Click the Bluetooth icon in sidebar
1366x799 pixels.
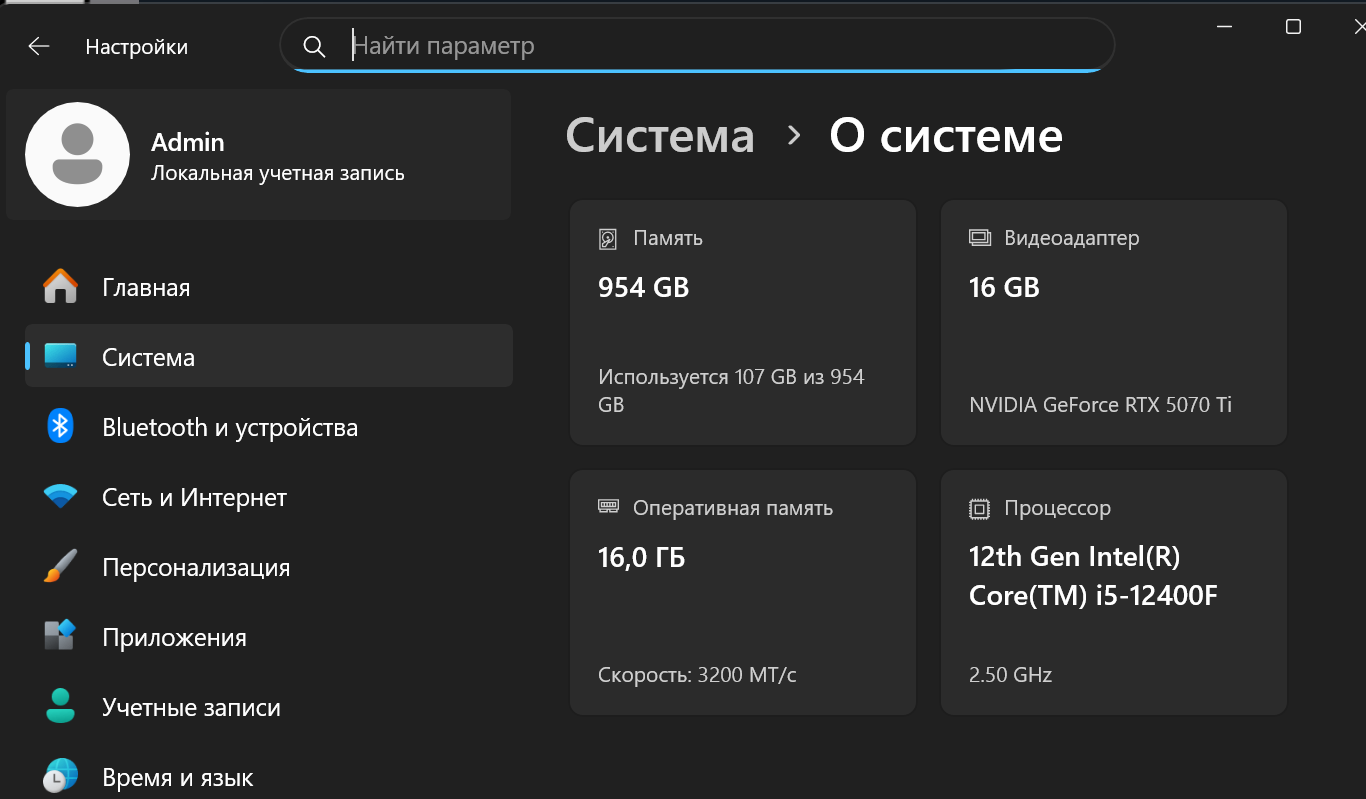(61, 427)
